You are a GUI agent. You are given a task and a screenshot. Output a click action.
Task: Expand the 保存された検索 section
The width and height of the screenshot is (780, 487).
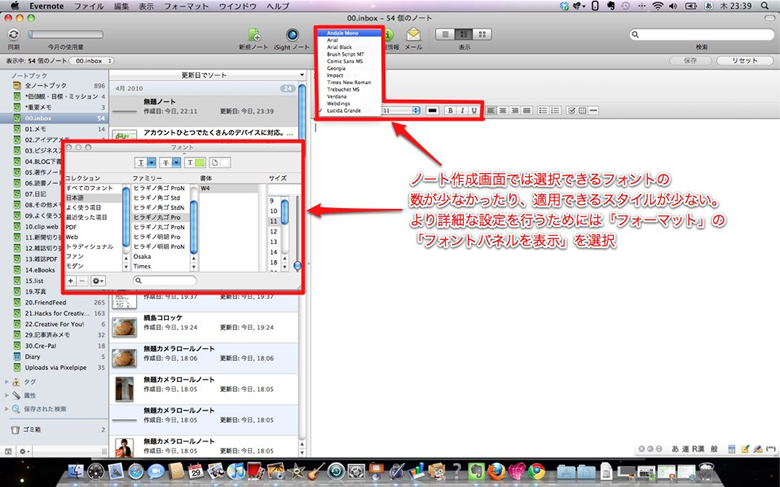point(7,409)
